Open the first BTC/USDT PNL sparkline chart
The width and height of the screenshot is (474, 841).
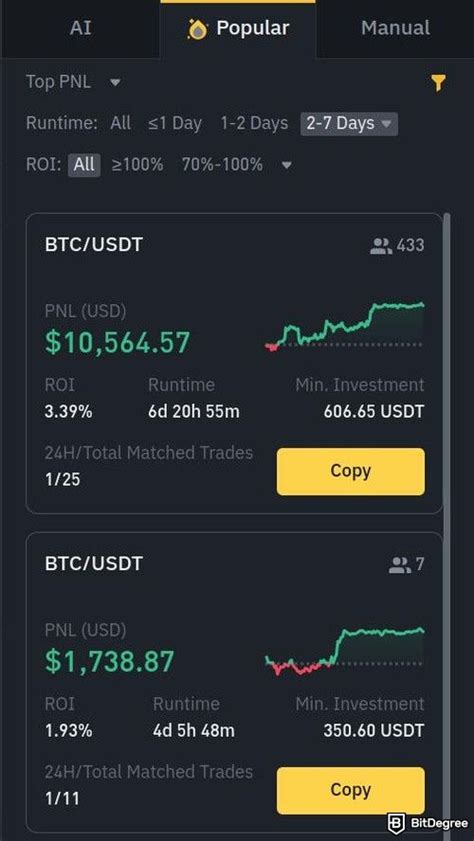[344, 327]
